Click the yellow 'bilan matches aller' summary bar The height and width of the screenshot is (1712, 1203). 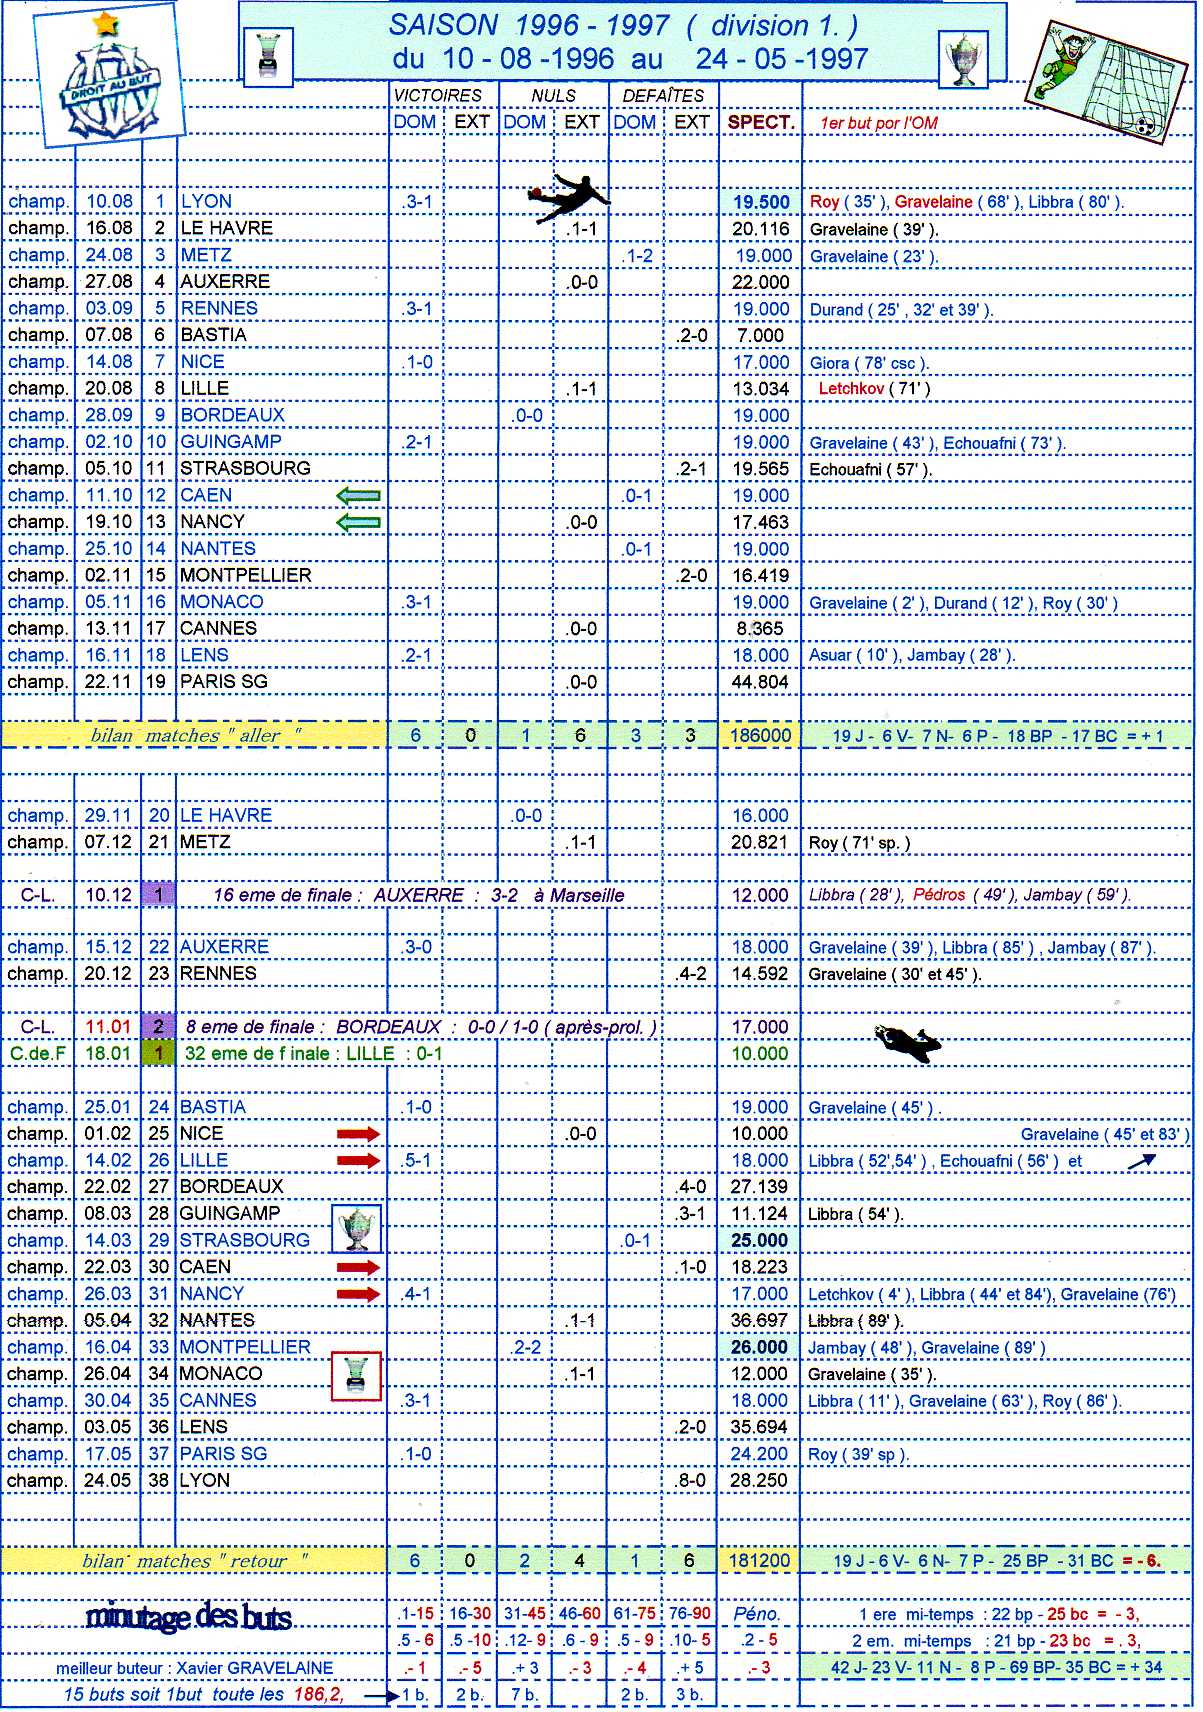pyautogui.click(x=194, y=736)
